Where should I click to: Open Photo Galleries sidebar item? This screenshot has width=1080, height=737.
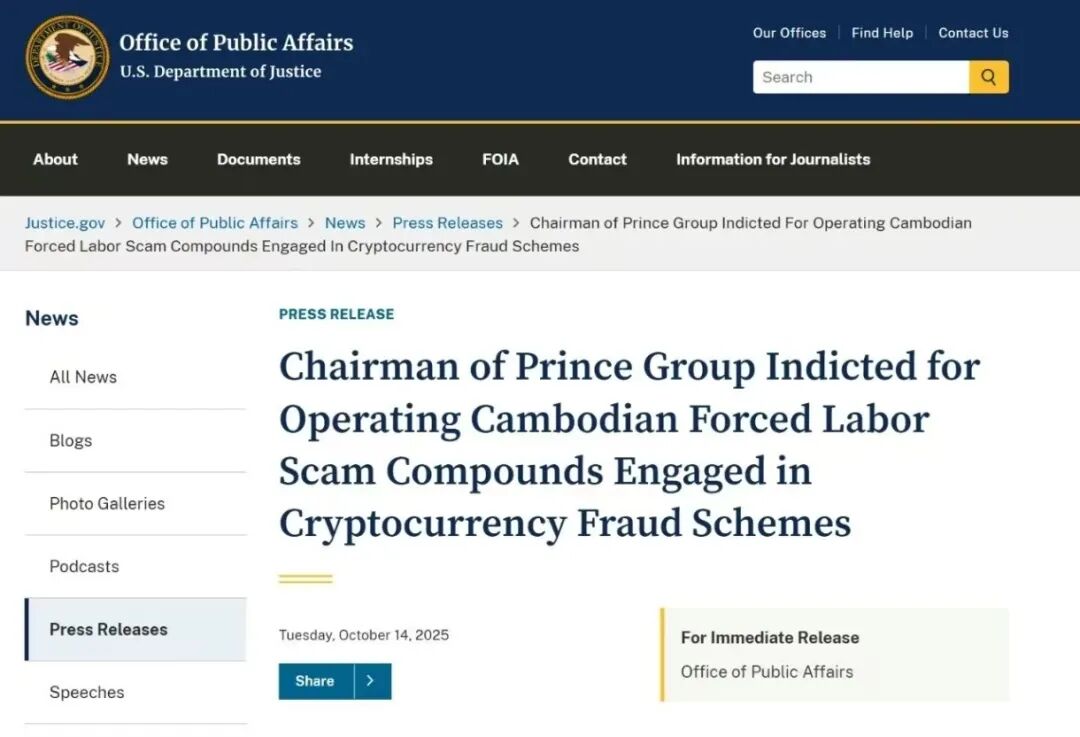(107, 503)
